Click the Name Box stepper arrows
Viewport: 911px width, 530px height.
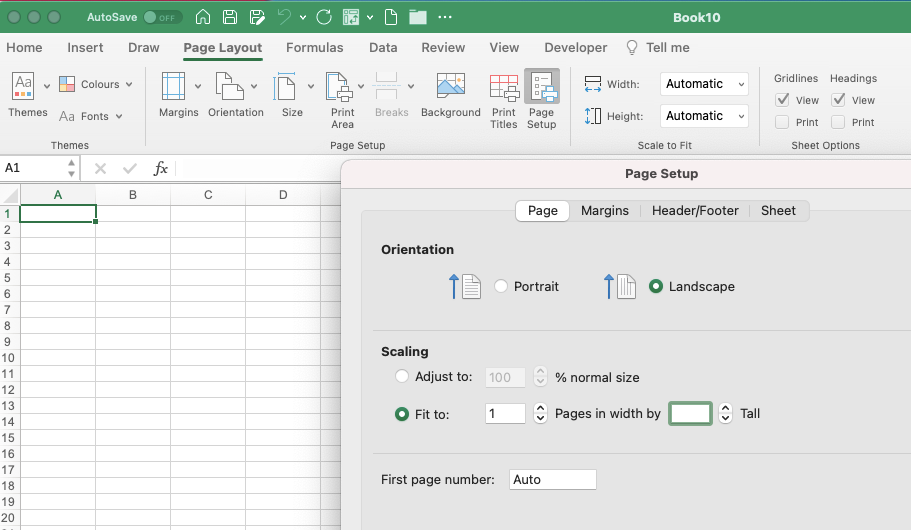pos(71,169)
